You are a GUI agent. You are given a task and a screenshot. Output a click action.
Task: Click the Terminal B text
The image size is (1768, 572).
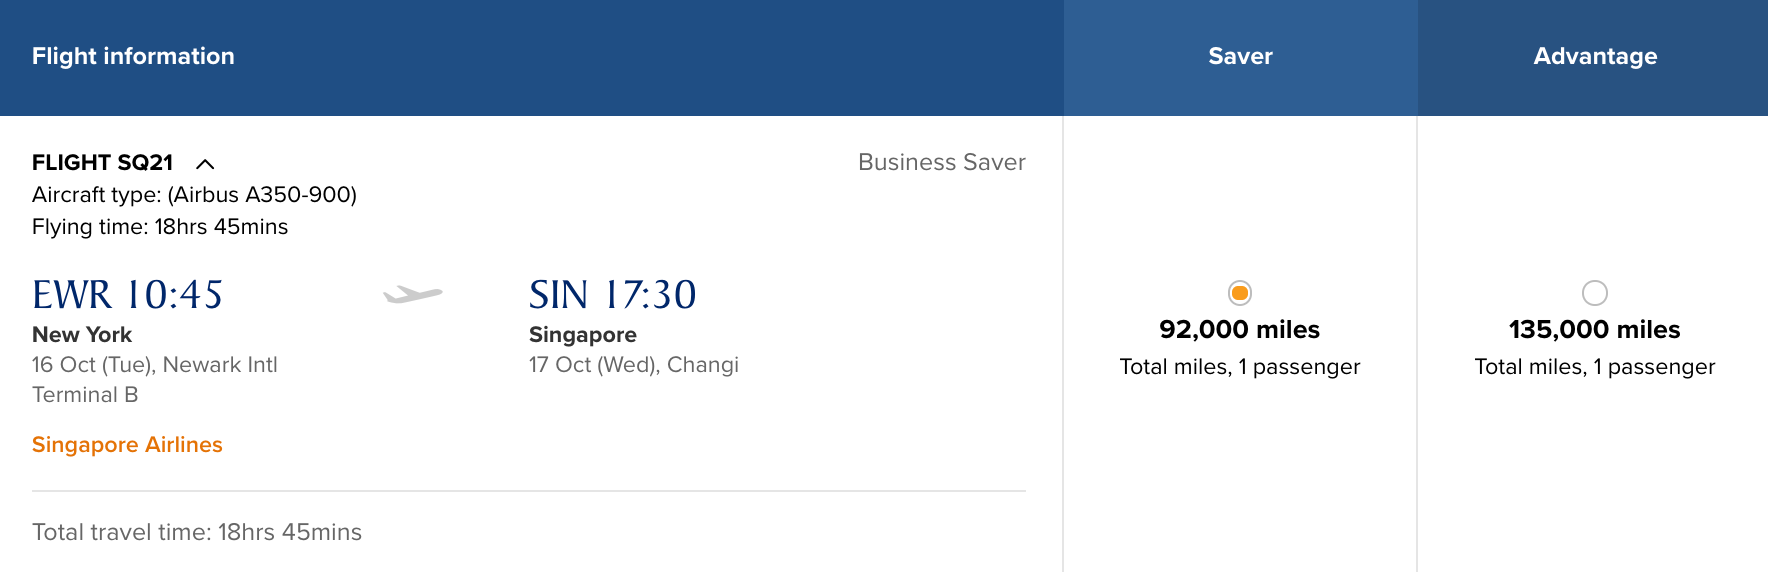(85, 395)
